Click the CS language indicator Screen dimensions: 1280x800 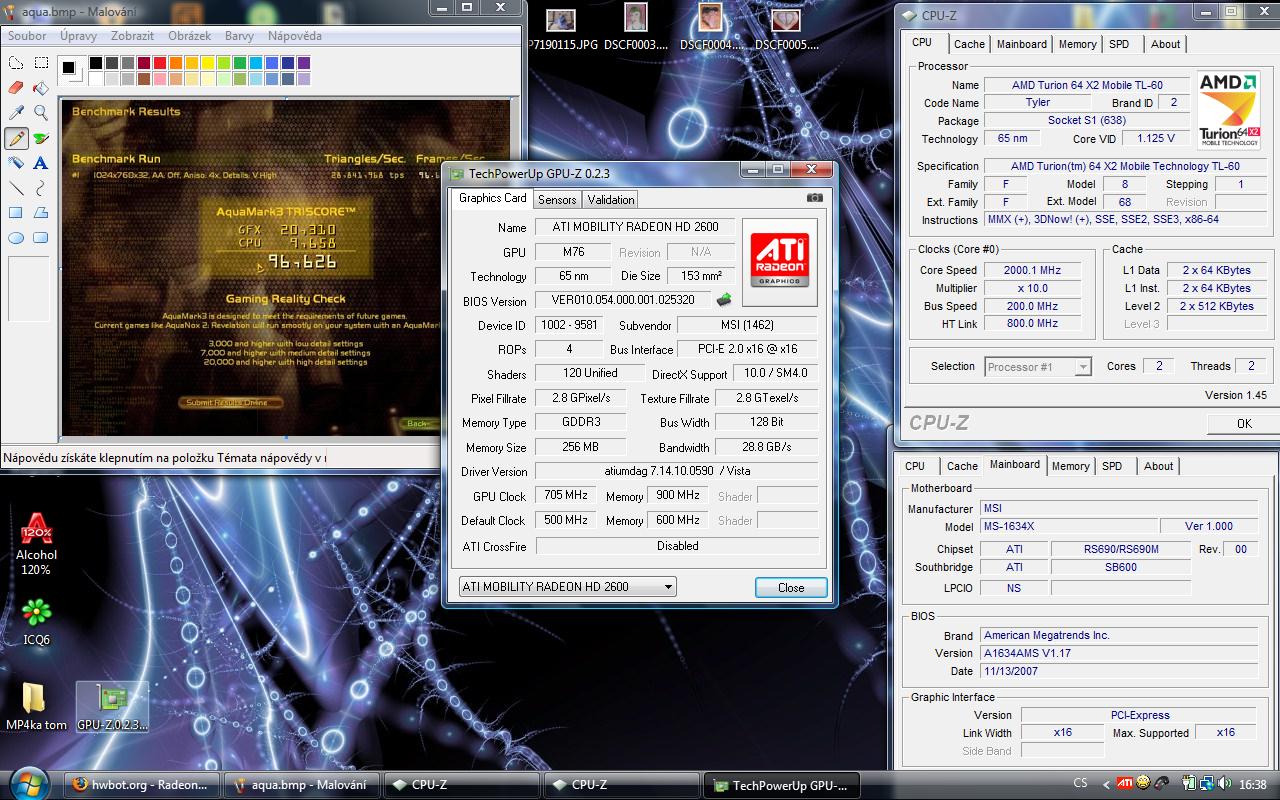(1081, 784)
